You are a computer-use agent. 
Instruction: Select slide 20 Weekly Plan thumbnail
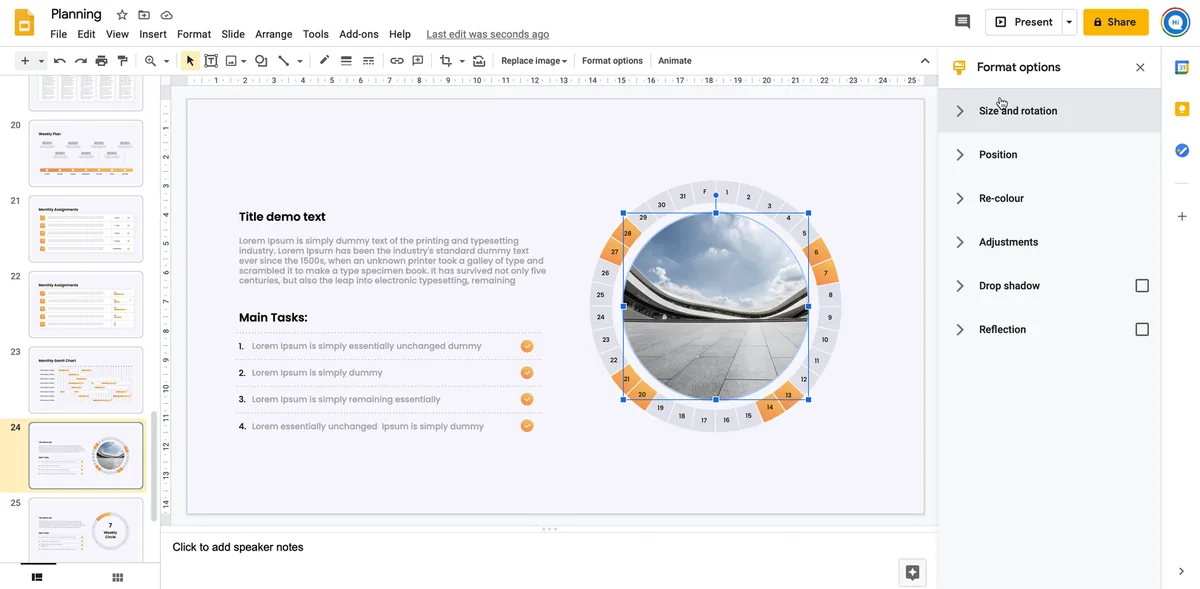(86, 153)
